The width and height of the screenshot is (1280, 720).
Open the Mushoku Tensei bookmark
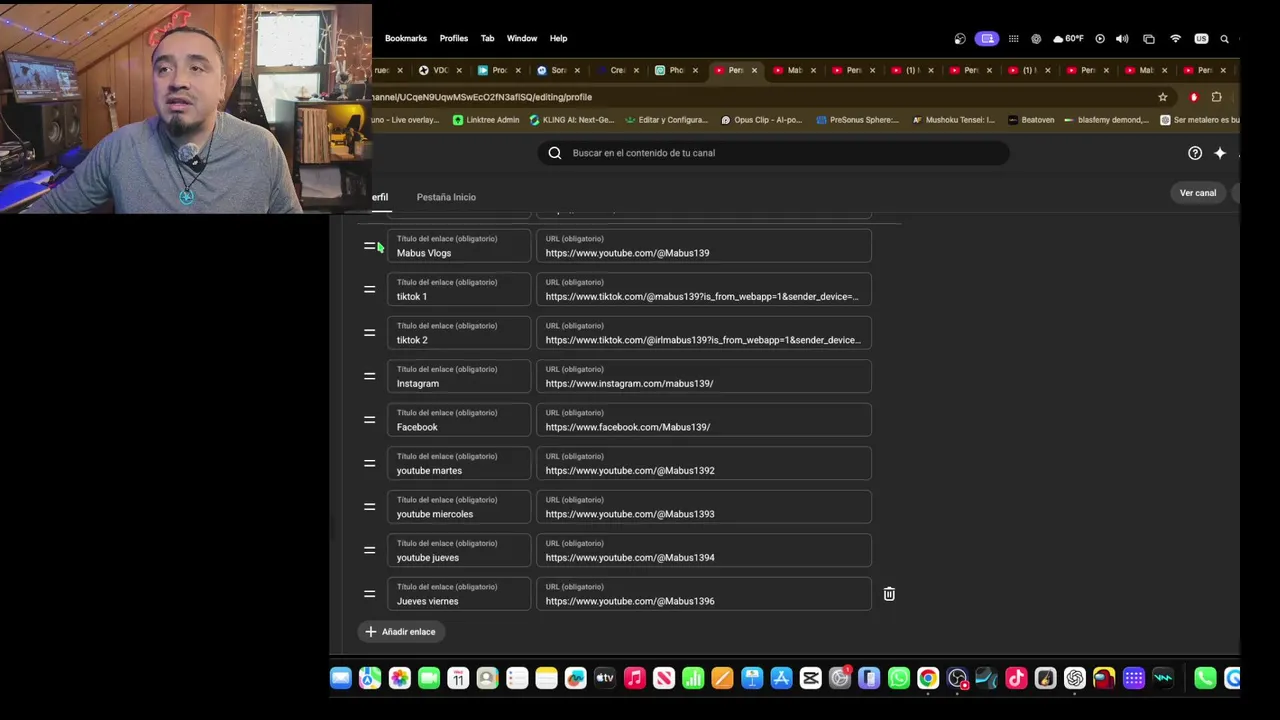tap(953, 120)
